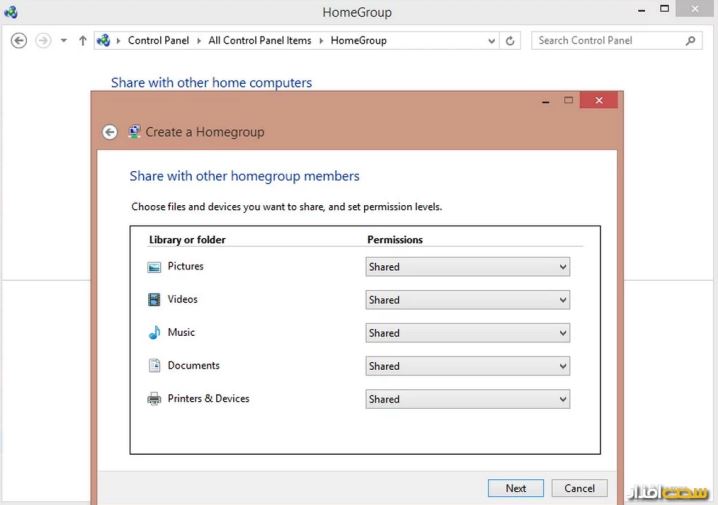Image resolution: width=718 pixels, height=505 pixels.
Task: Click the Documents library icon
Action: tap(154, 366)
